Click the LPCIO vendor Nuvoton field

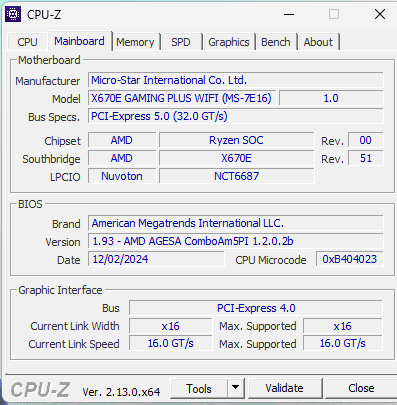(122, 176)
